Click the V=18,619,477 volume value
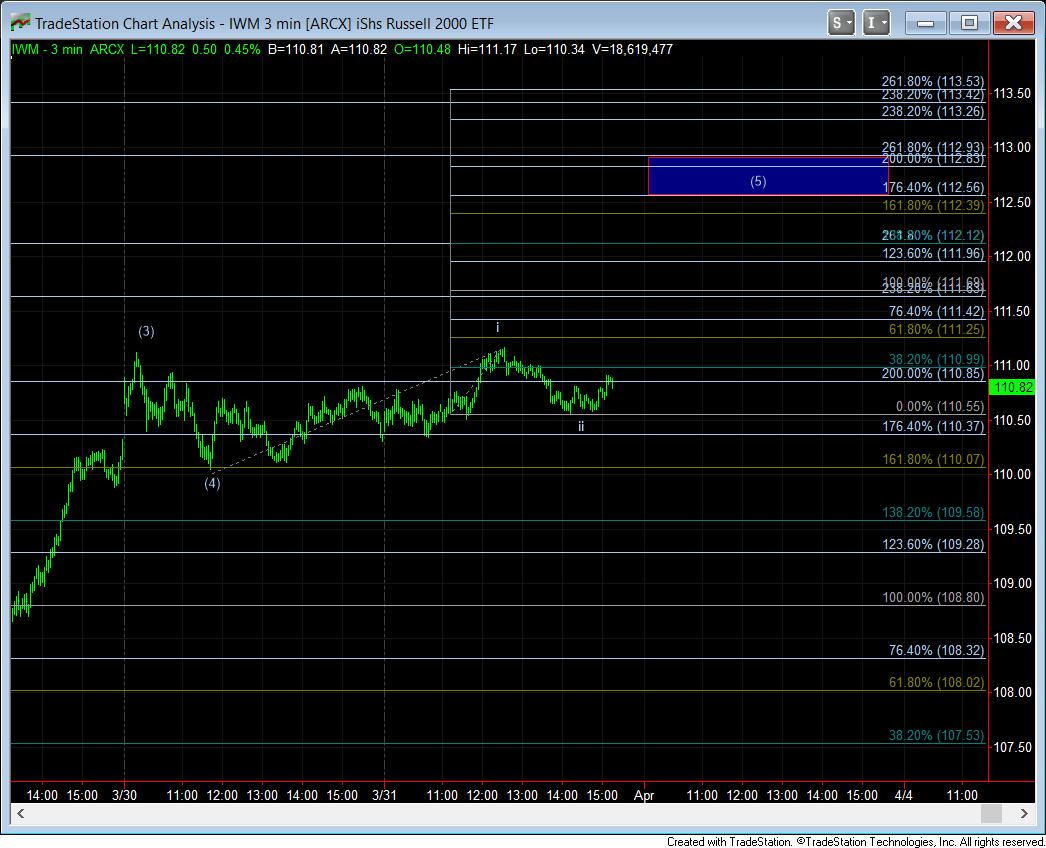The image size is (1046, 848). tap(632, 49)
